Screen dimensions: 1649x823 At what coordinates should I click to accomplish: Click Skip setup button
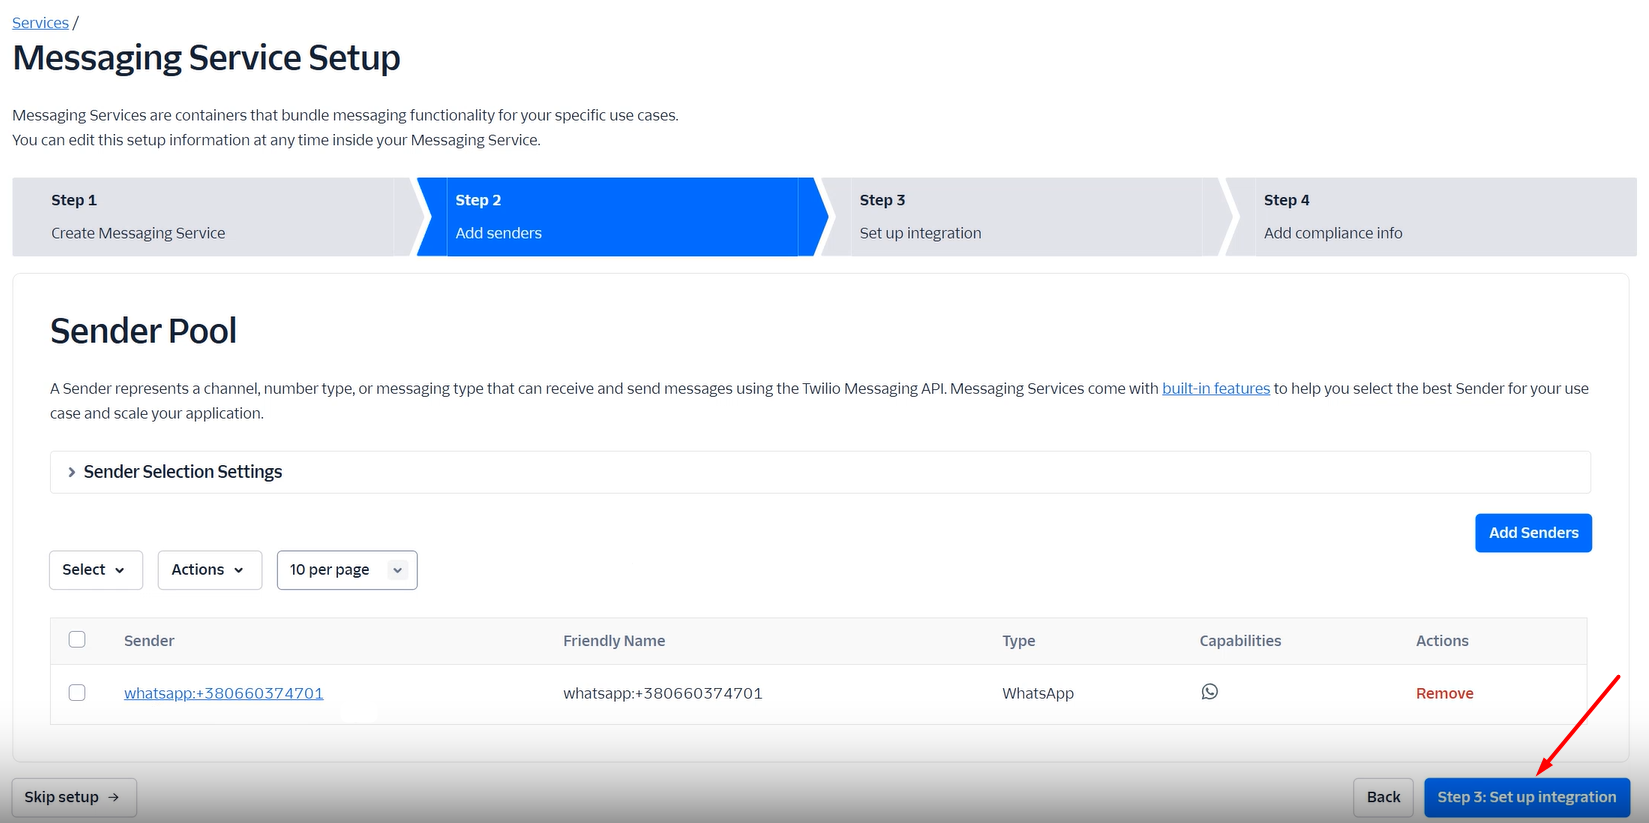74,797
